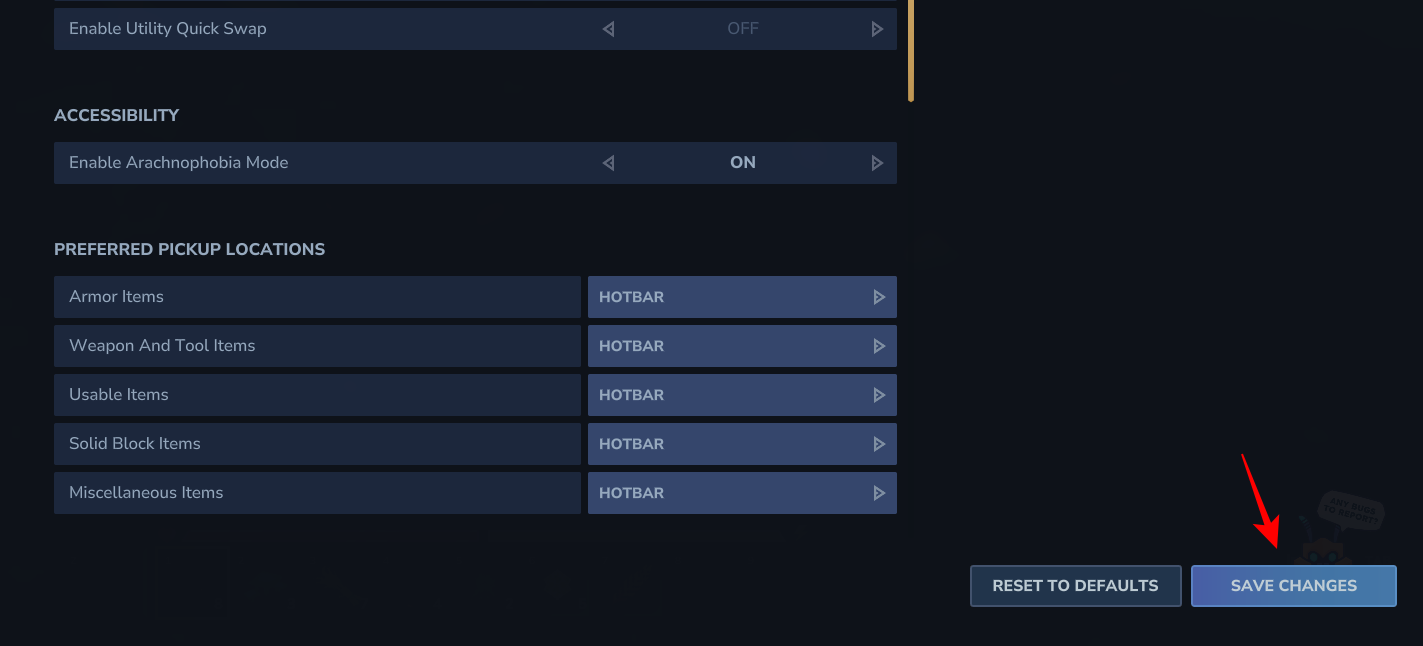Save changes to the settings
Viewport: 1423px width, 646px height.
point(1293,586)
